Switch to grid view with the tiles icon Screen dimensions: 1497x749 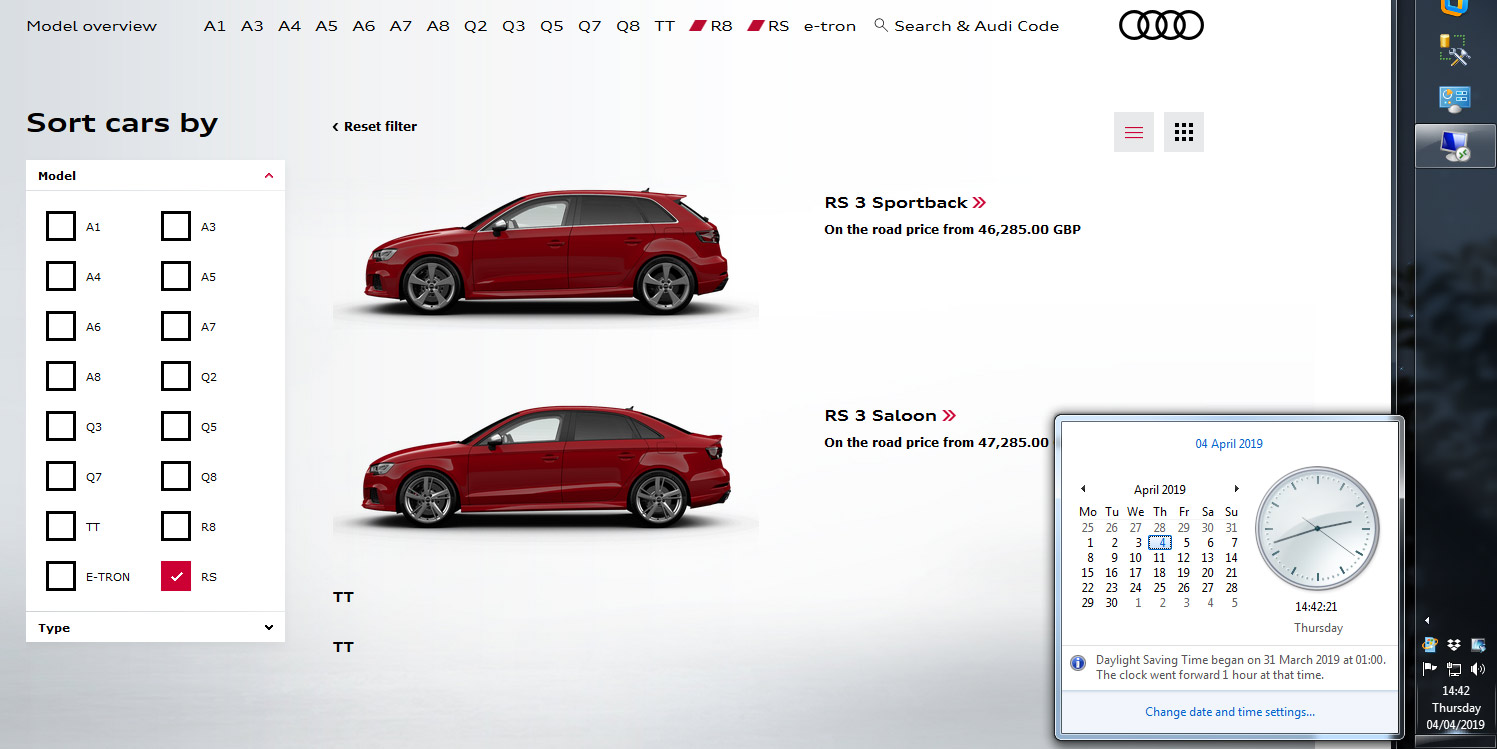pyautogui.click(x=1184, y=132)
